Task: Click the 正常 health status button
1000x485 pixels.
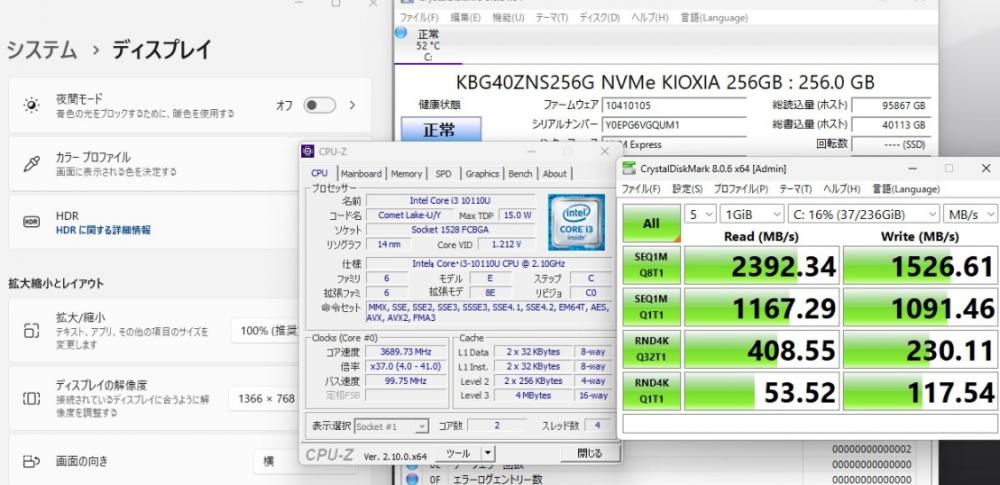Action: [x=441, y=130]
